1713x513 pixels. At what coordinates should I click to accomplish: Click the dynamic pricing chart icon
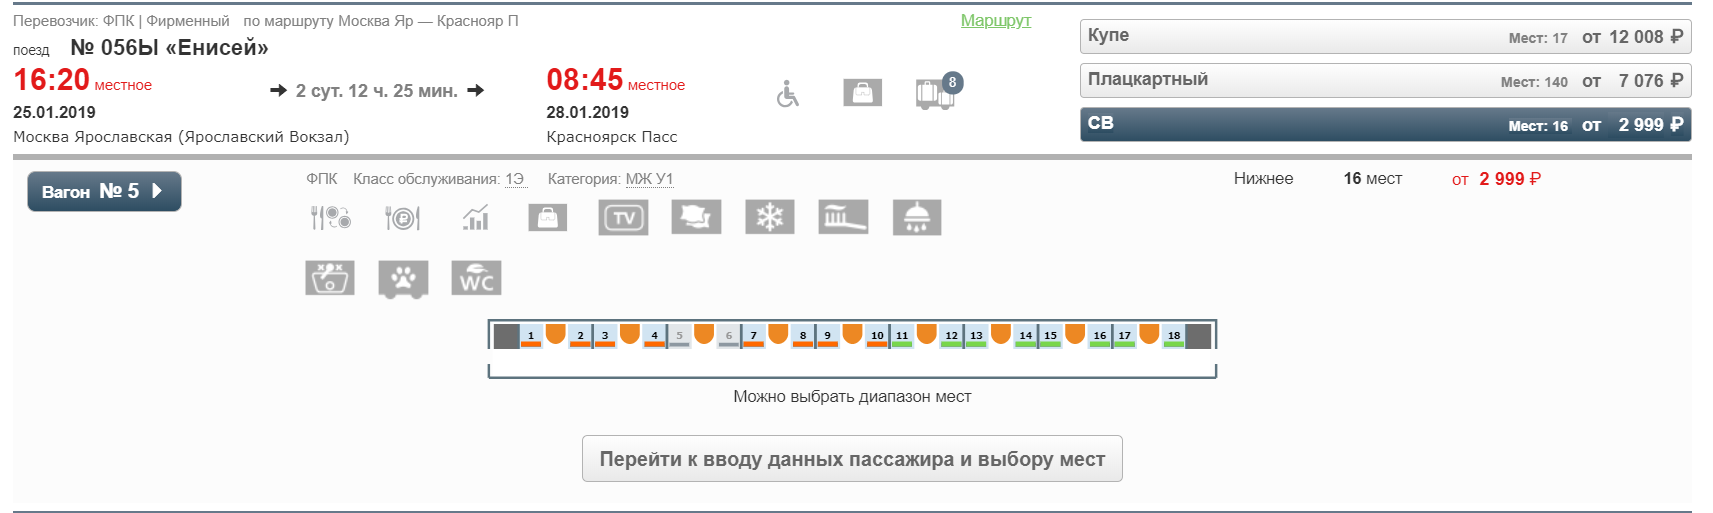pyautogui.click(x=476, y=217)
